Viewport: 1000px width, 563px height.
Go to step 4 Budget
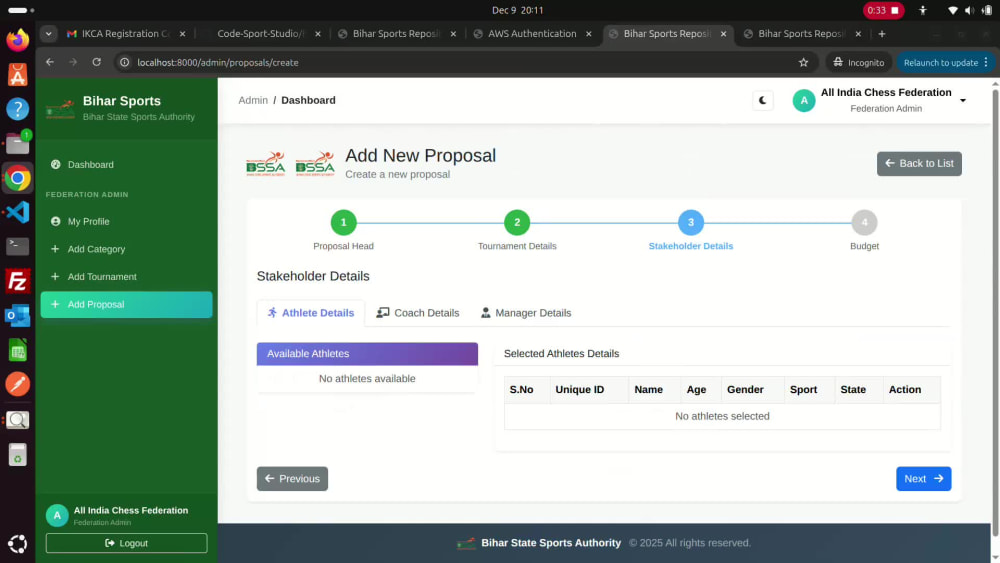click(864, 223)
